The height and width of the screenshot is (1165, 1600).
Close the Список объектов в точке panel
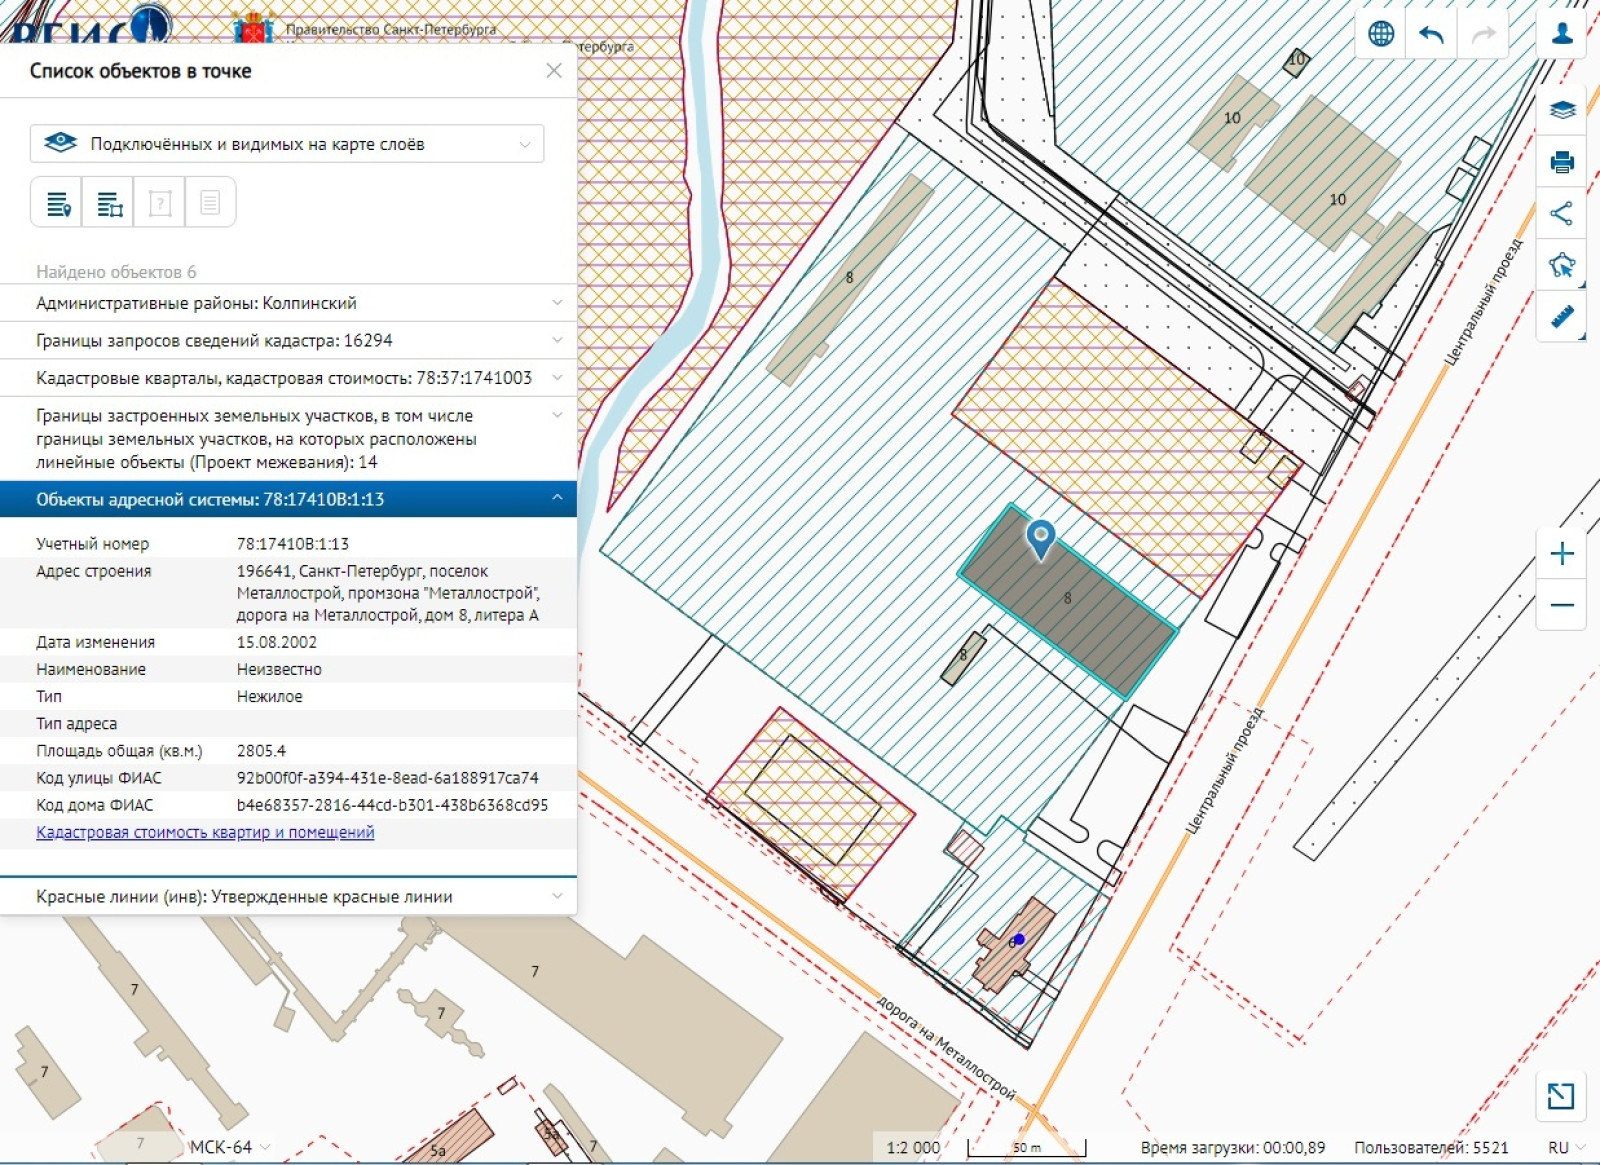point(554,71)
